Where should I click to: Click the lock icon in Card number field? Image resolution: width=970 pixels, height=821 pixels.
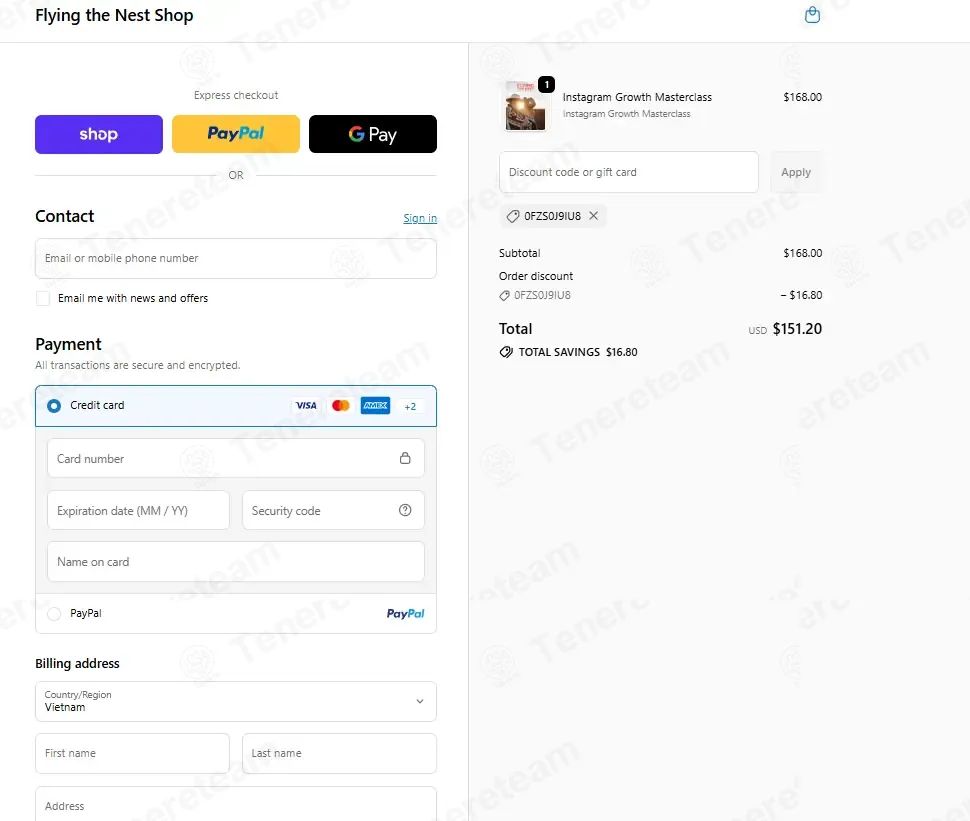pyautogui.click(x=405, y=458)
